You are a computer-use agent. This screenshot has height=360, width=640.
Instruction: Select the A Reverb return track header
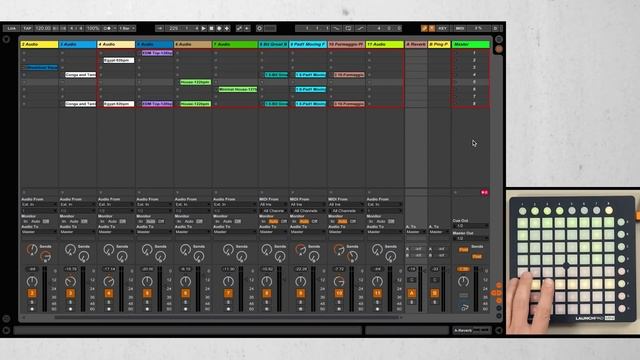416,44
